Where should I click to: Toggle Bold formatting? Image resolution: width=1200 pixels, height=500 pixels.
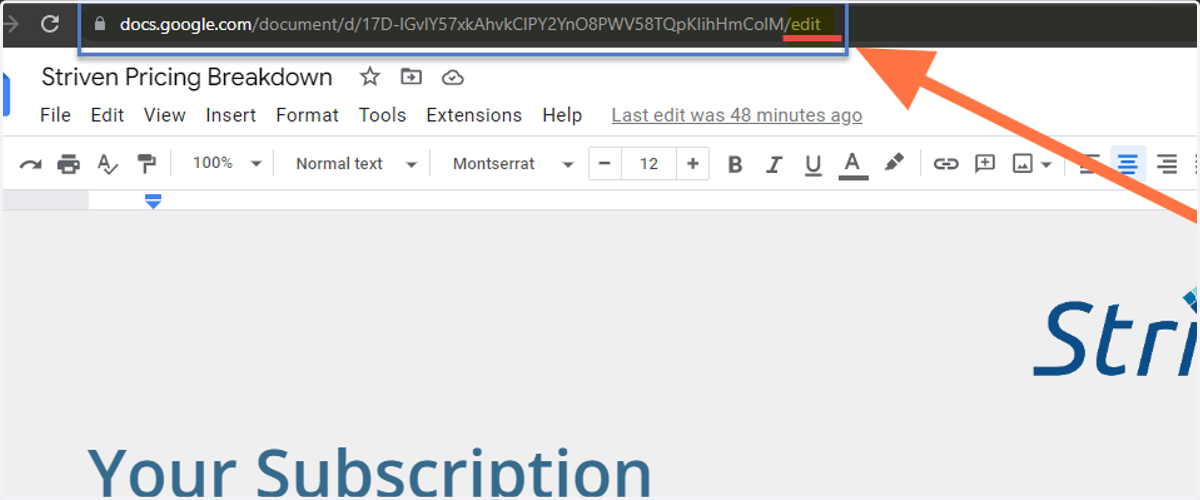click(735, 164)
